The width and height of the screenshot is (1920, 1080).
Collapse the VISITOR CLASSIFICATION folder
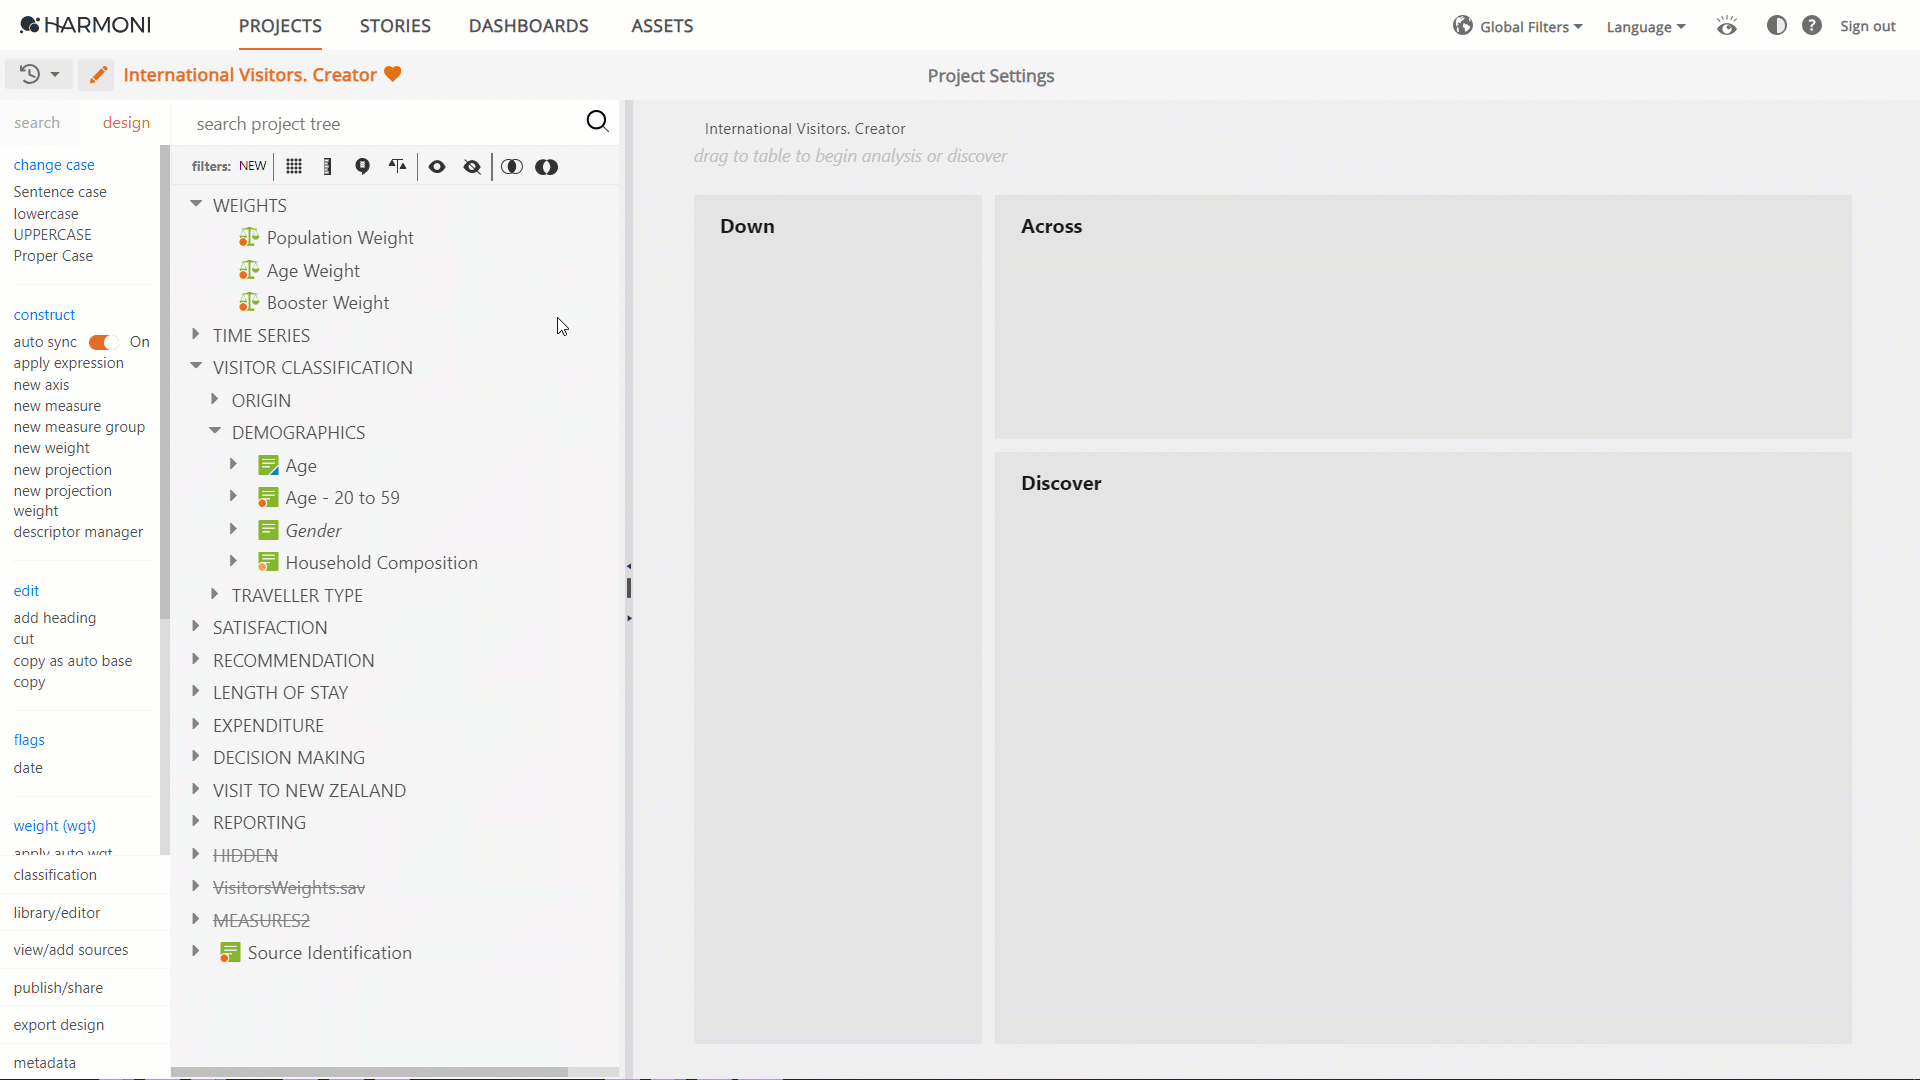[x=196, y=366]
